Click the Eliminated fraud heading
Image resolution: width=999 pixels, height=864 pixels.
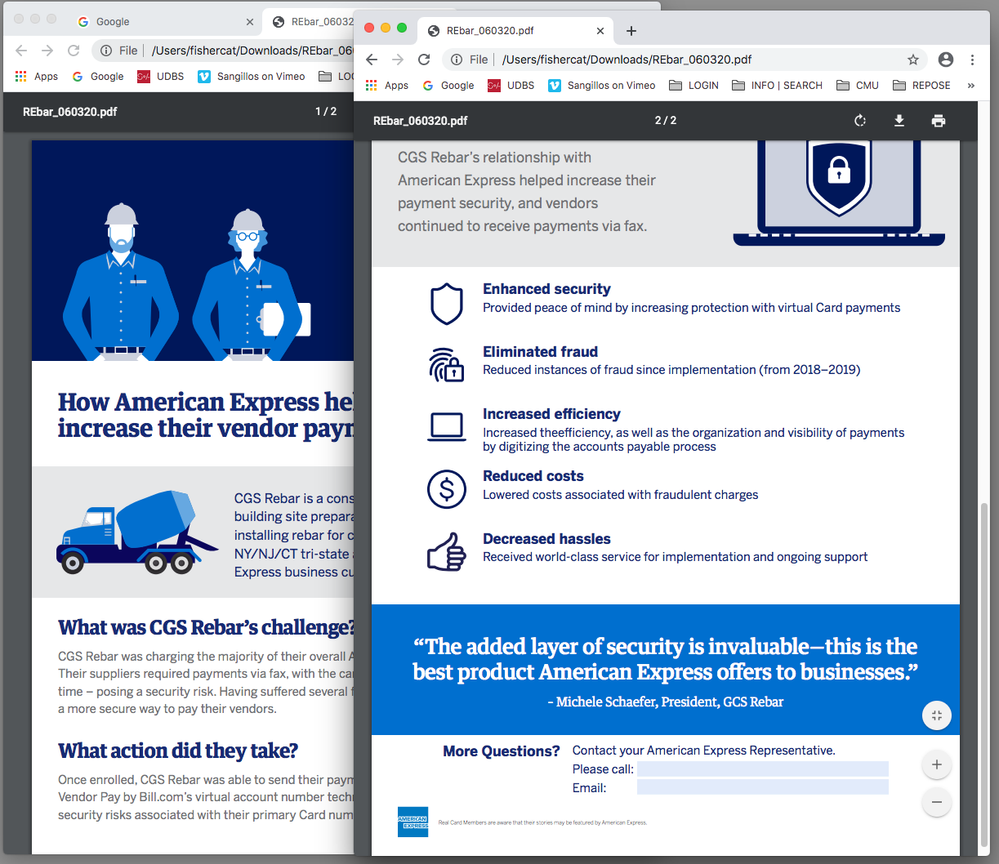540,352
